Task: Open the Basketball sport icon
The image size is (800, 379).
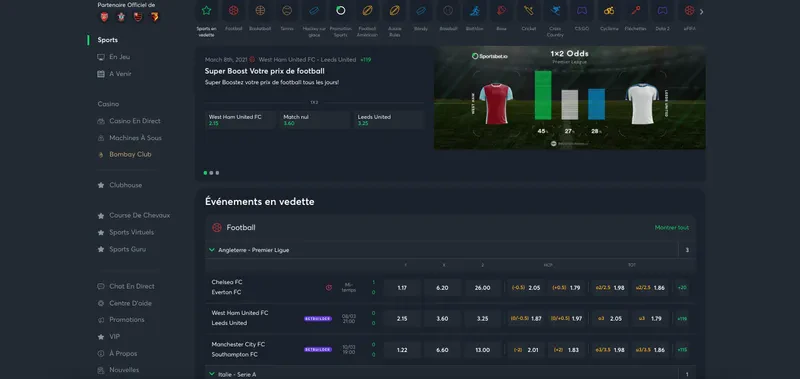Action: coord(260,10)
